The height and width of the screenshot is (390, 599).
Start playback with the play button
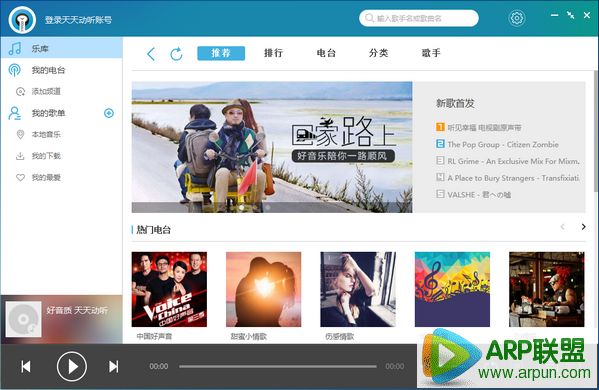(x=72, y=366)
